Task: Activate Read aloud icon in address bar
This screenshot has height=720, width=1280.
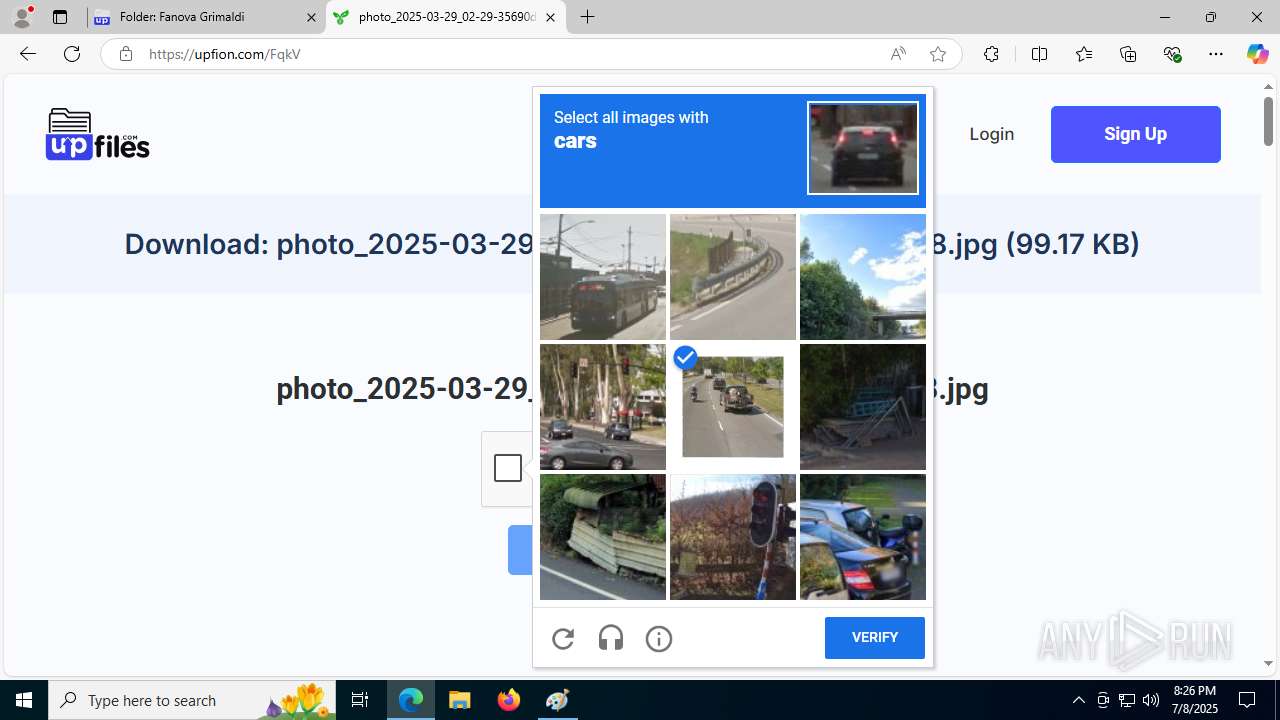Action: pyautogui.click(x=898, y=54)
